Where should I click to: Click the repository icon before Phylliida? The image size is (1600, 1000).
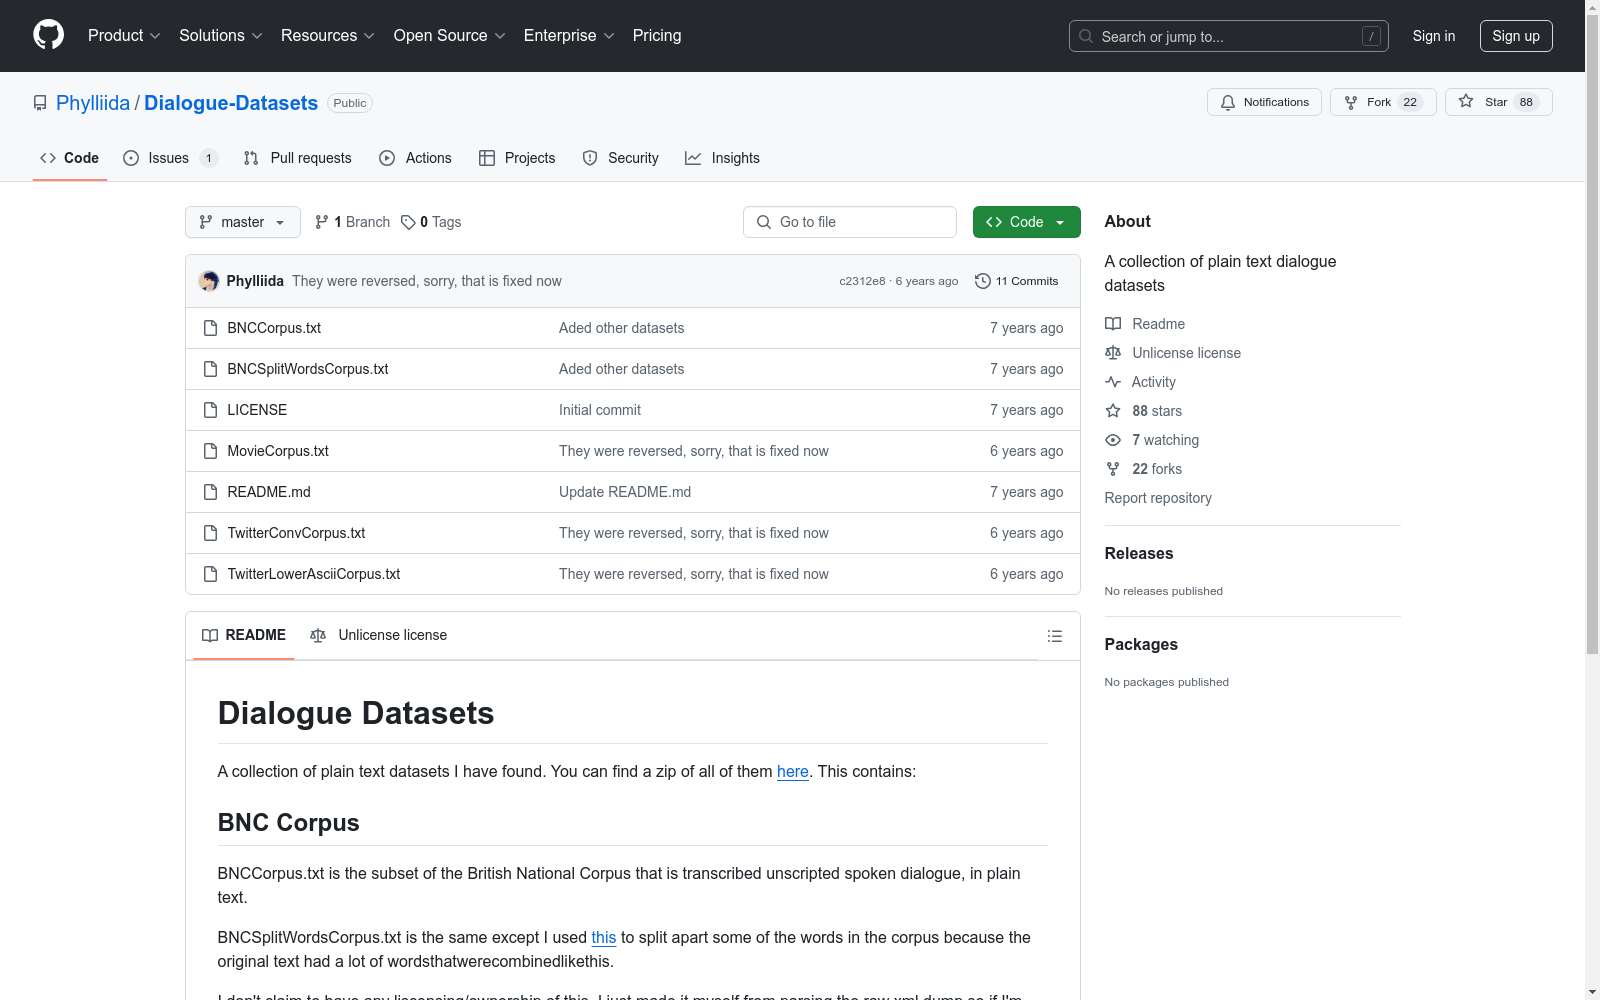pos(40,103)
